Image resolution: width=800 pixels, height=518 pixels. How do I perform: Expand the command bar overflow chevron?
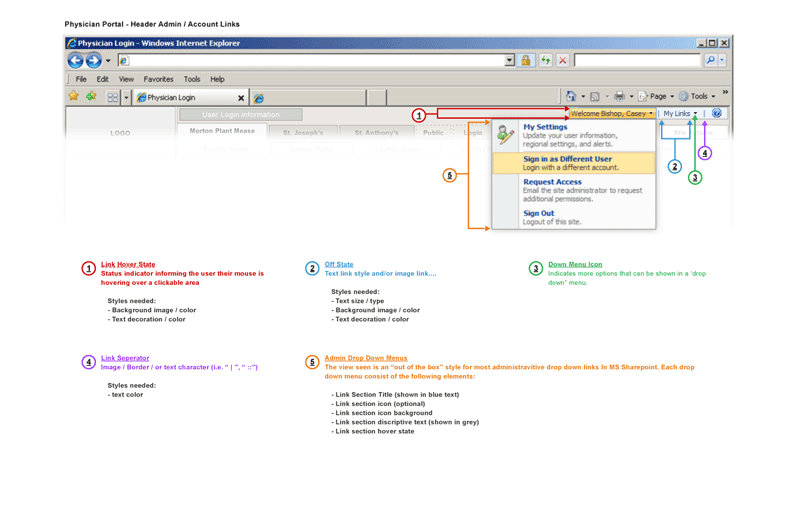point(725,92)
